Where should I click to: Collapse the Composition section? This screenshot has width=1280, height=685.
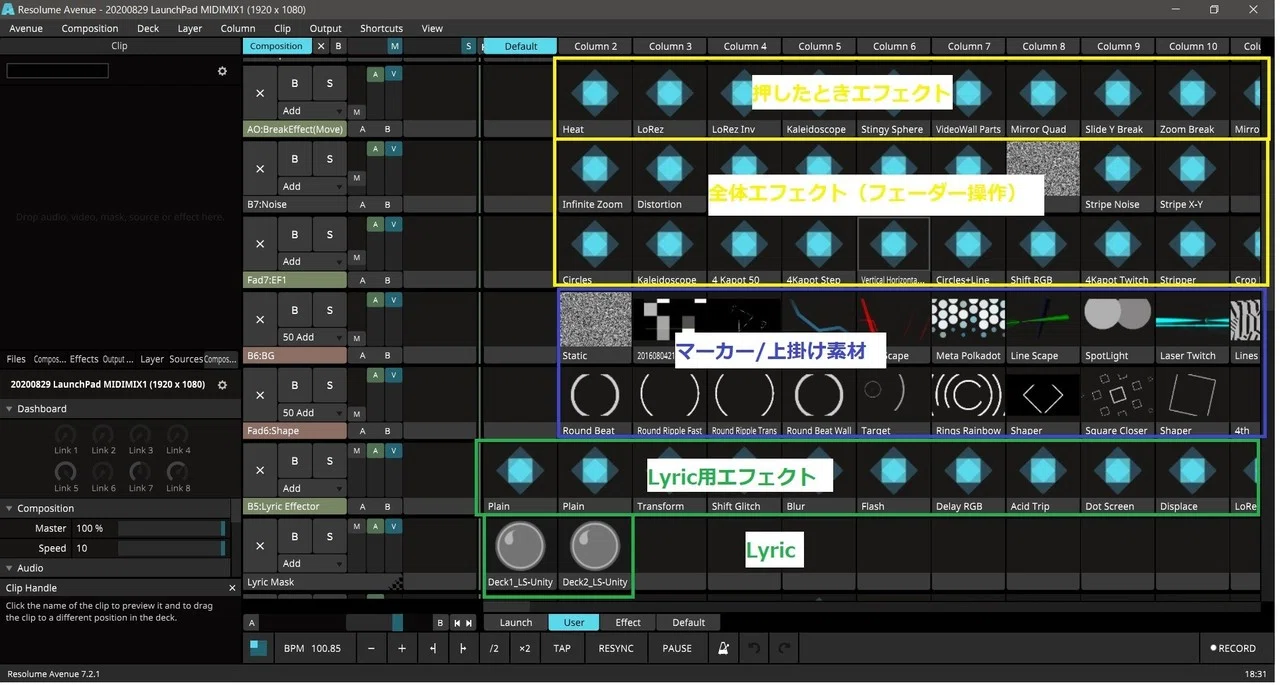tap(9, 509)
